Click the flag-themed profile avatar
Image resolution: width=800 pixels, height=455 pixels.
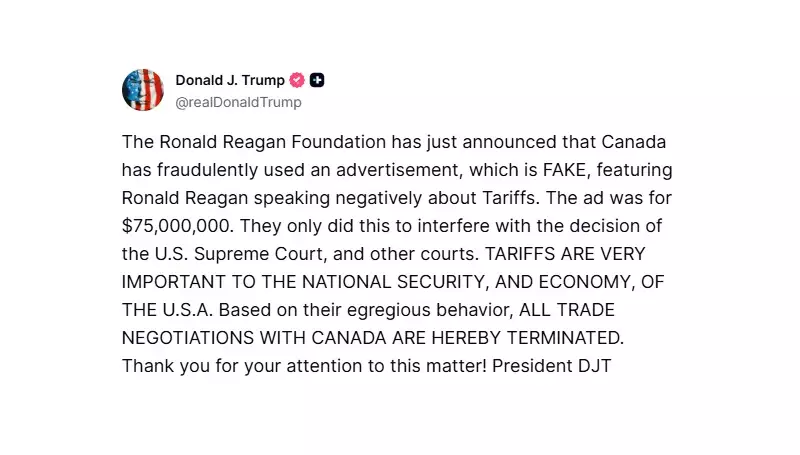coord(143,90)
